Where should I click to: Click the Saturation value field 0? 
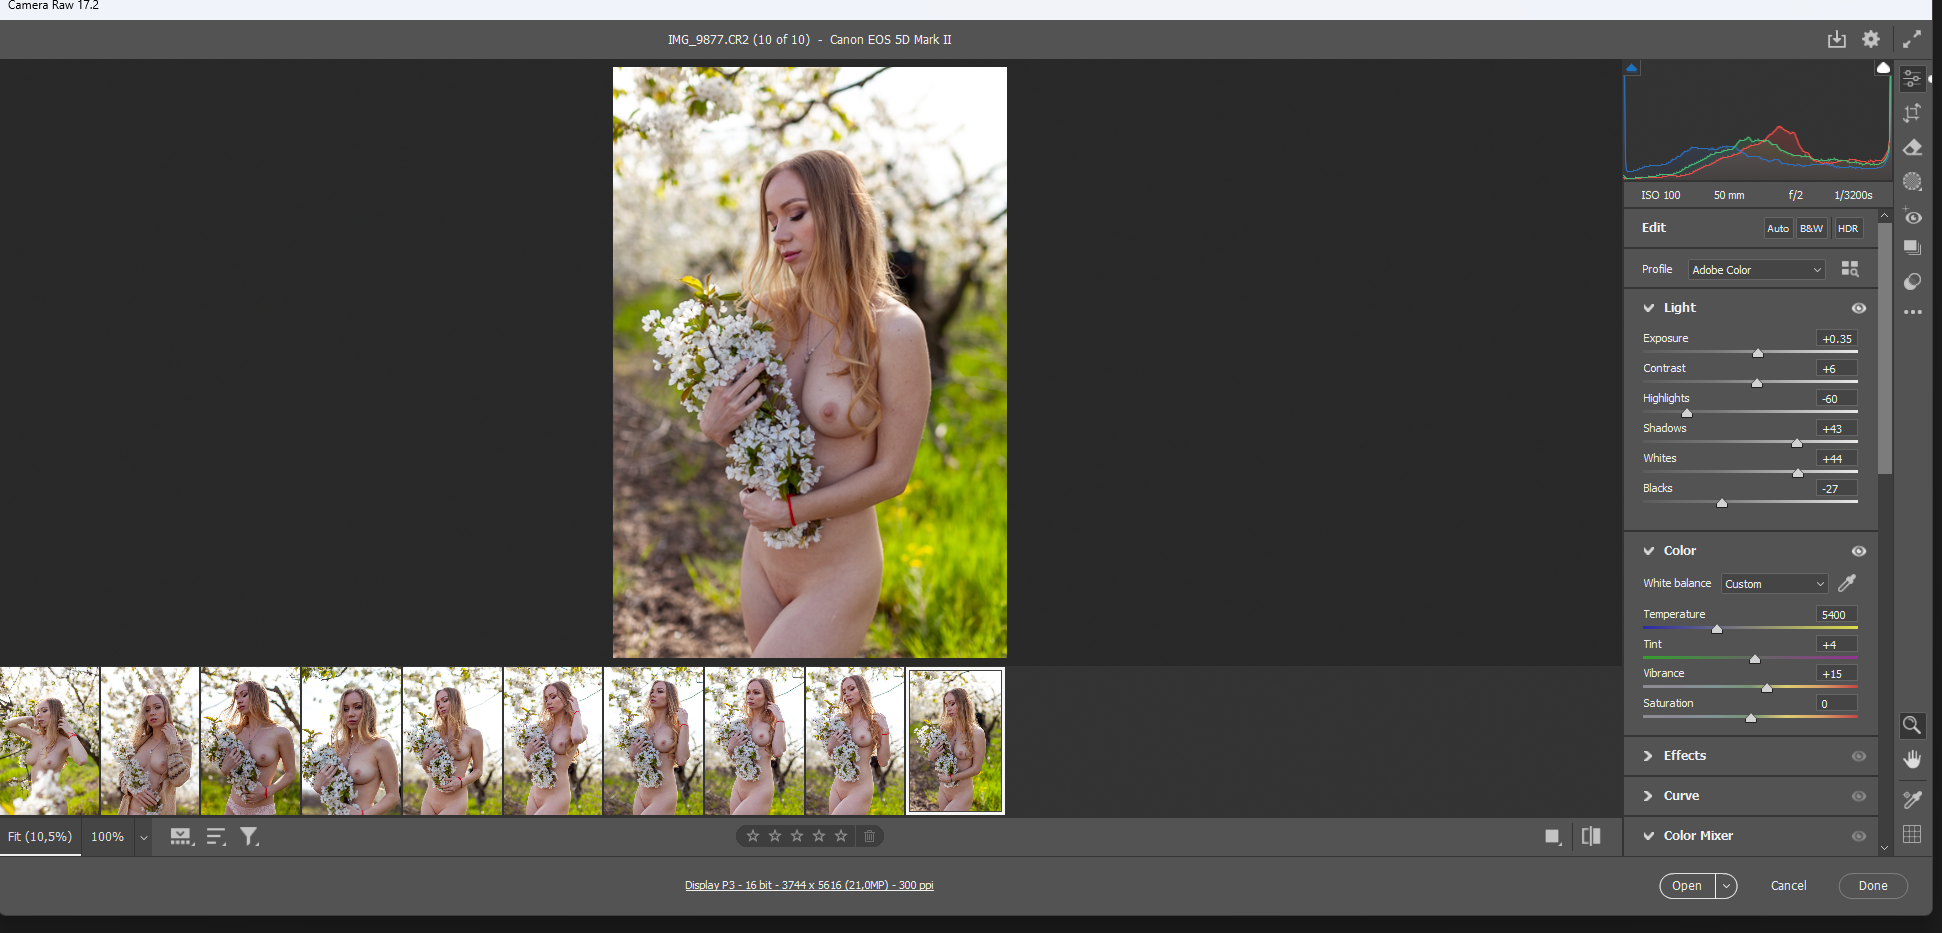[x=1836, y=704]
